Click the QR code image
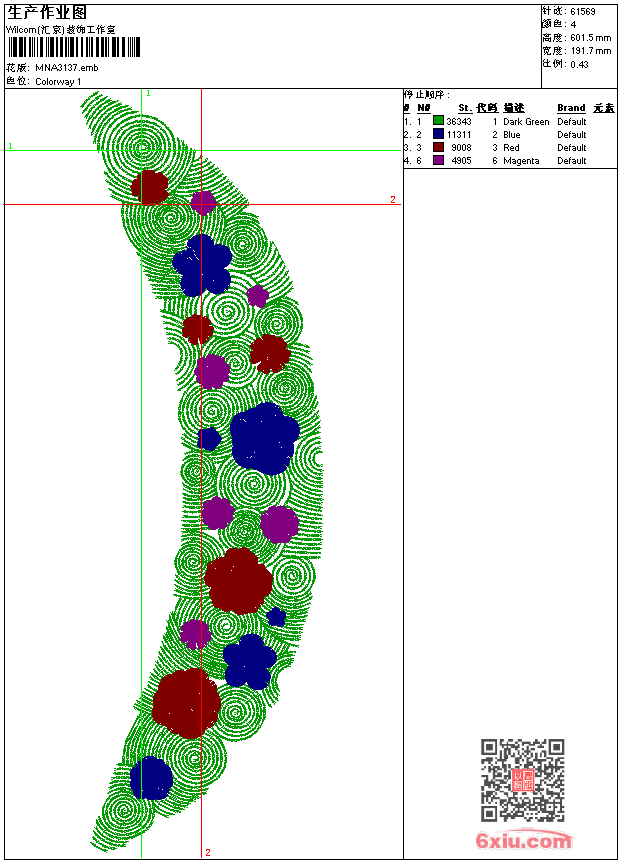This screenshot has height=860, width=620. [522, 779]
